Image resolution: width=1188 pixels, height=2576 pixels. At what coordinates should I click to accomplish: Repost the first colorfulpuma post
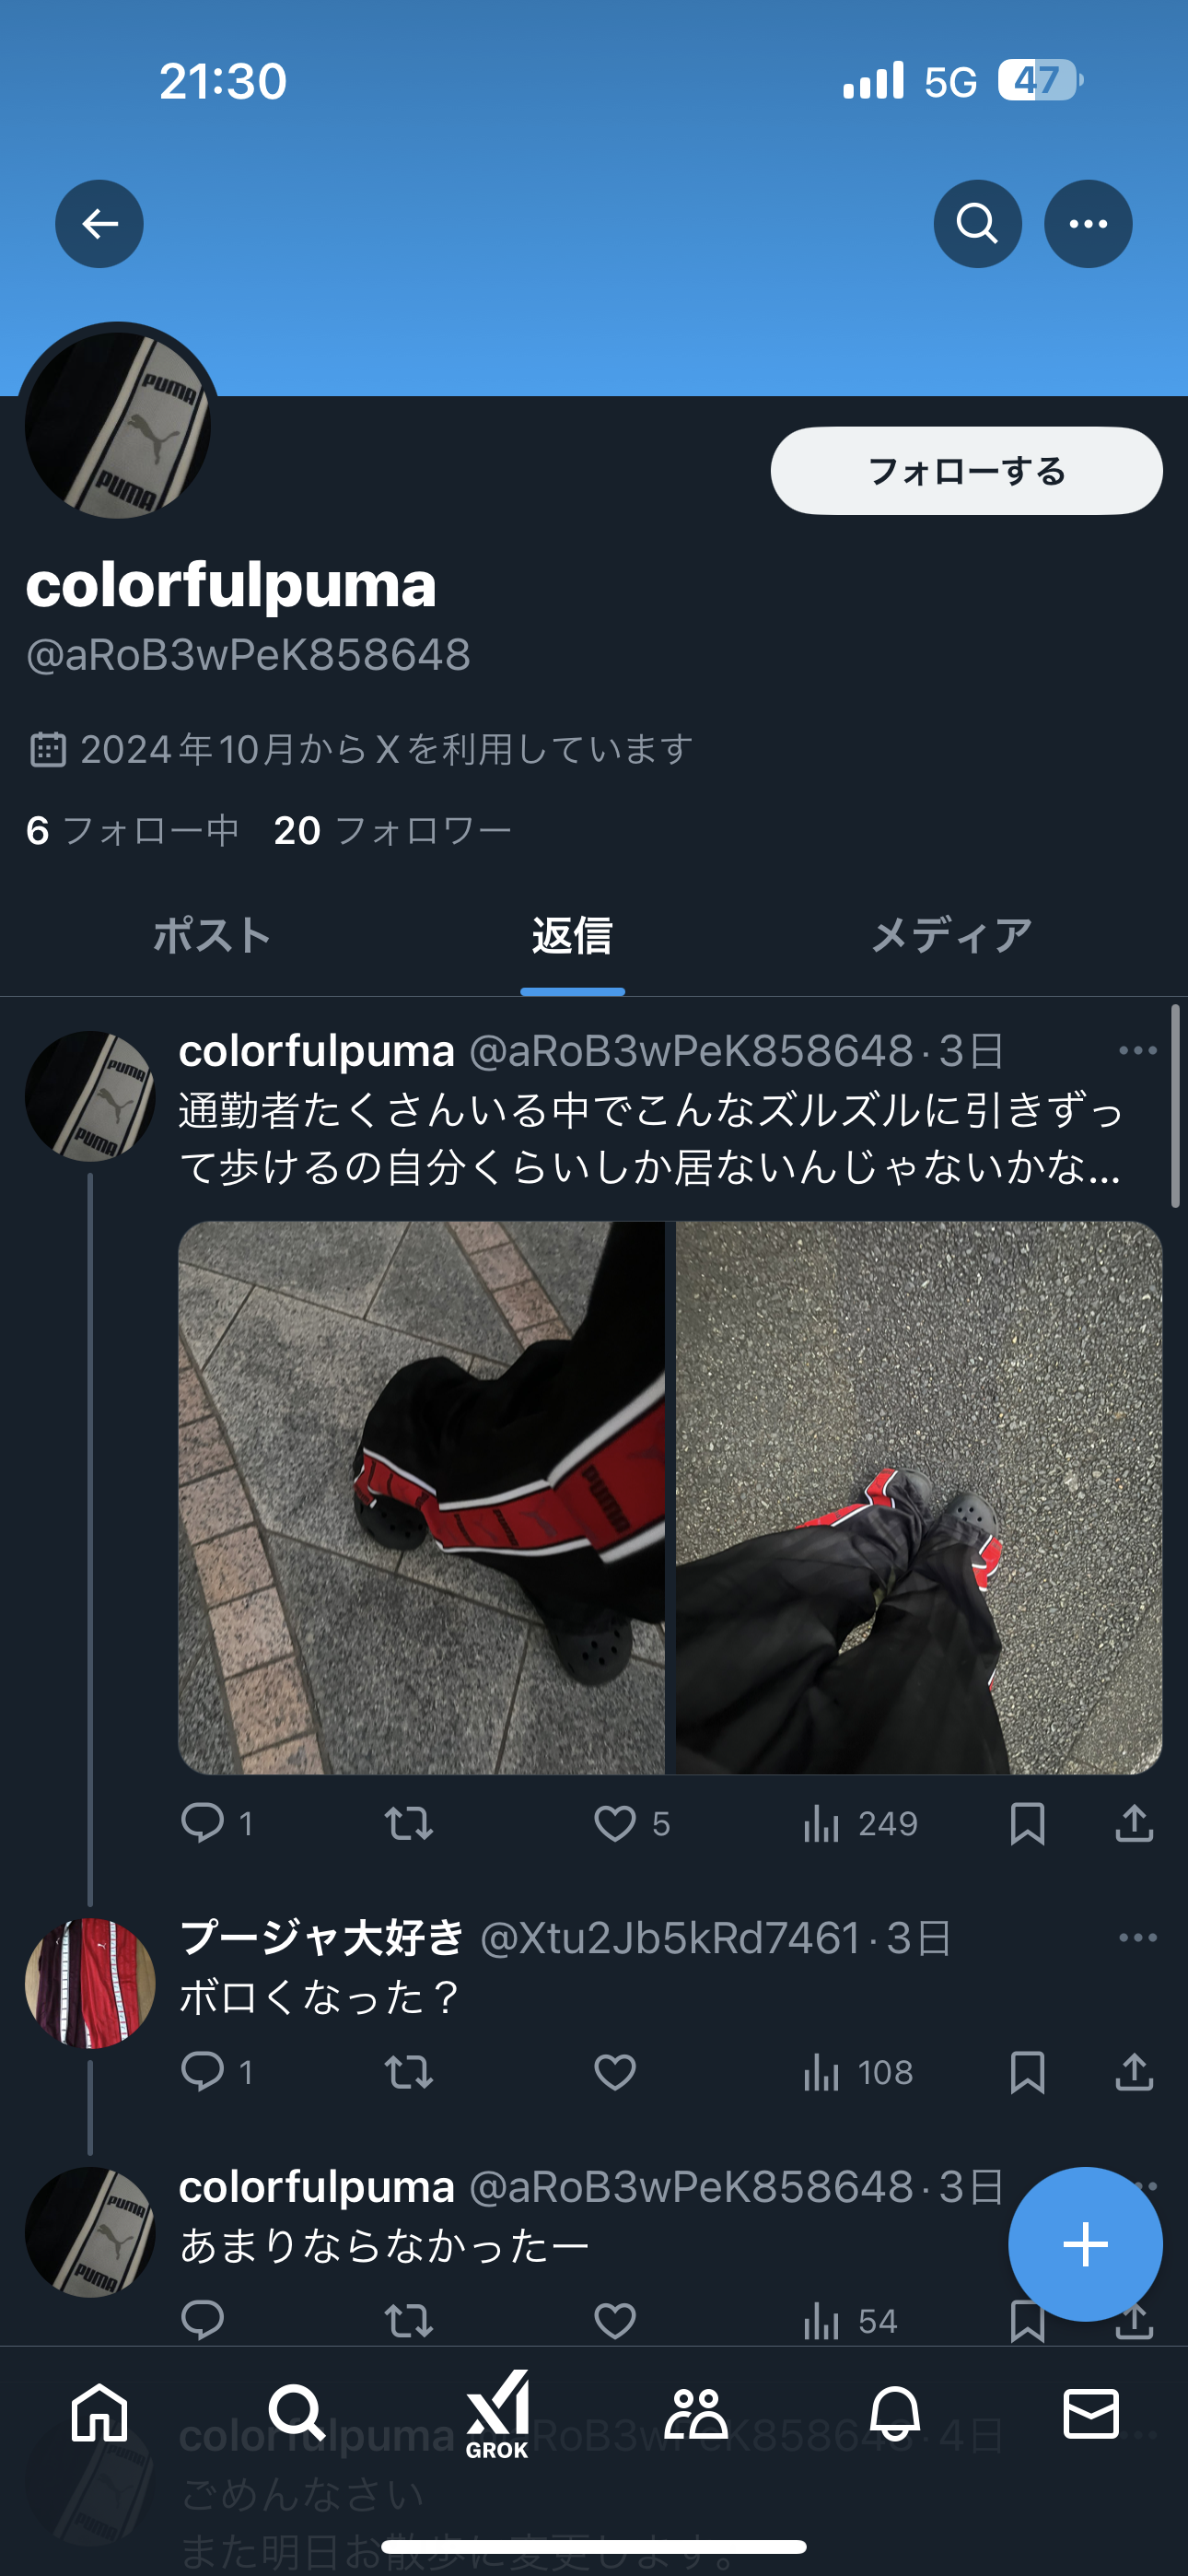[409, 1823]
